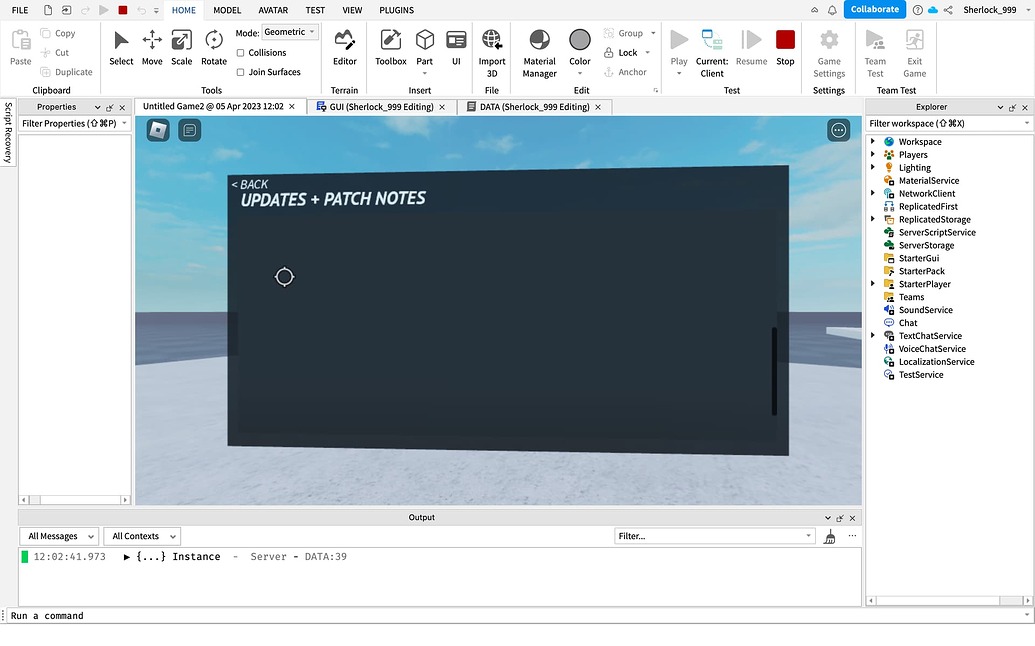Screen dimensions: 1035x646
Task: Enable the Join Surfaces checkbox
Action: click(240, 72)
